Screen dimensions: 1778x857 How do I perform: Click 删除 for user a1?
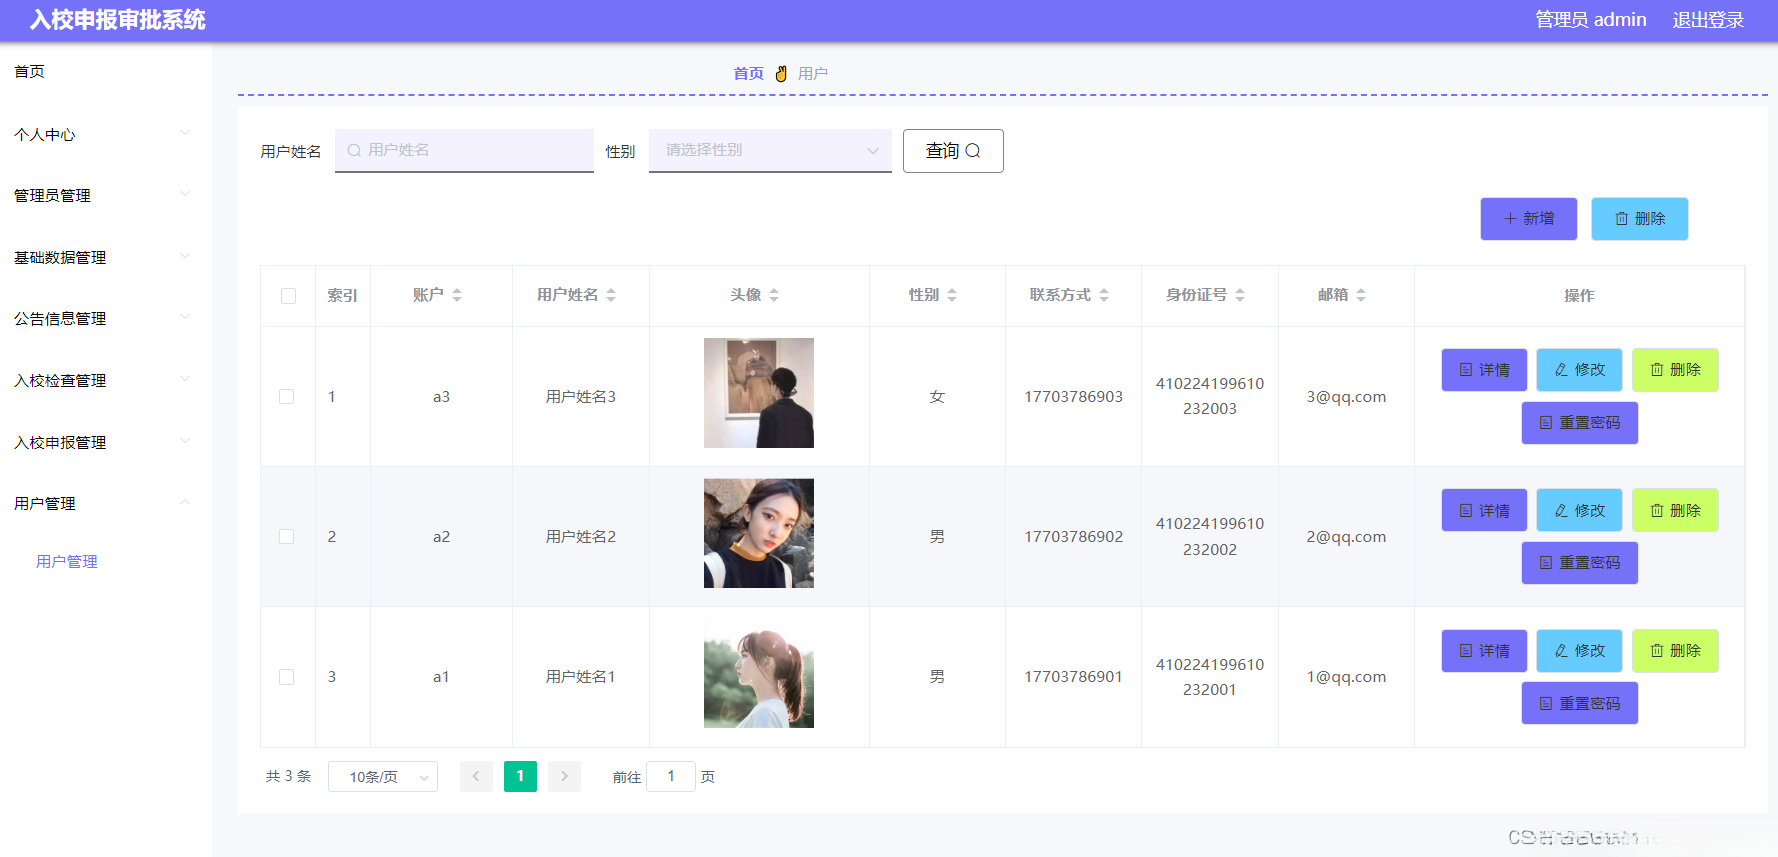click(1675, 651)
